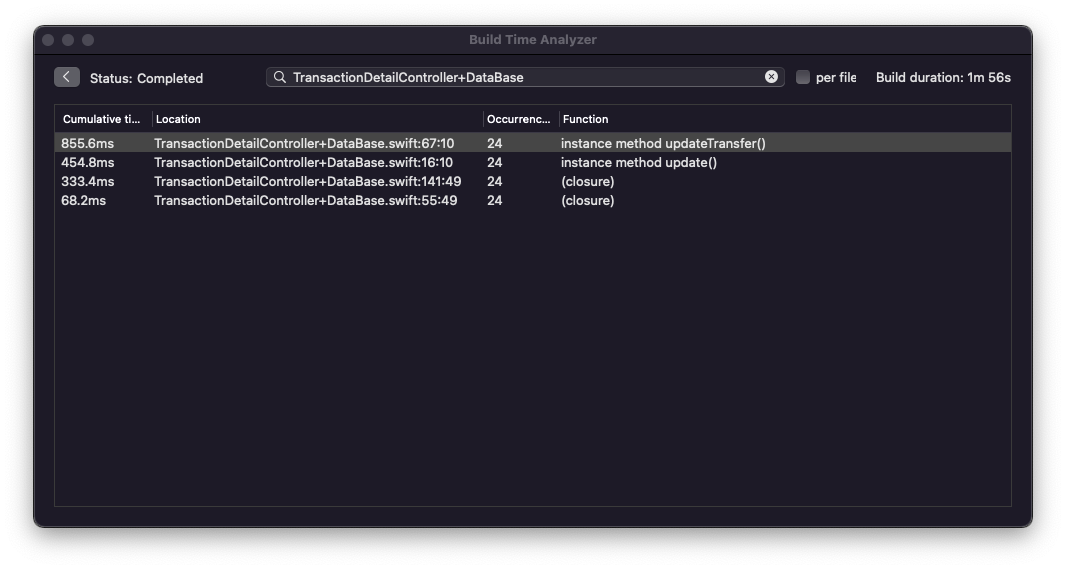Select the 68.2ms cumulative time cell

(84, 201)
